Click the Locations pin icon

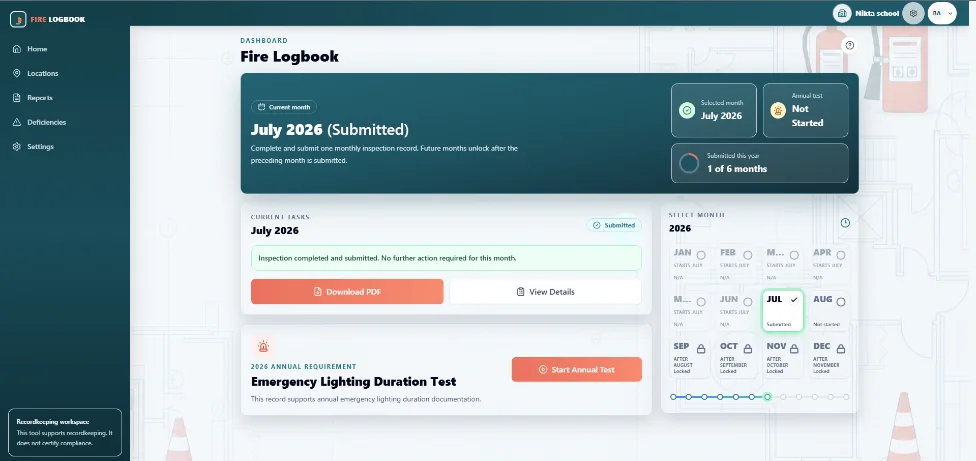coord(17,73)
